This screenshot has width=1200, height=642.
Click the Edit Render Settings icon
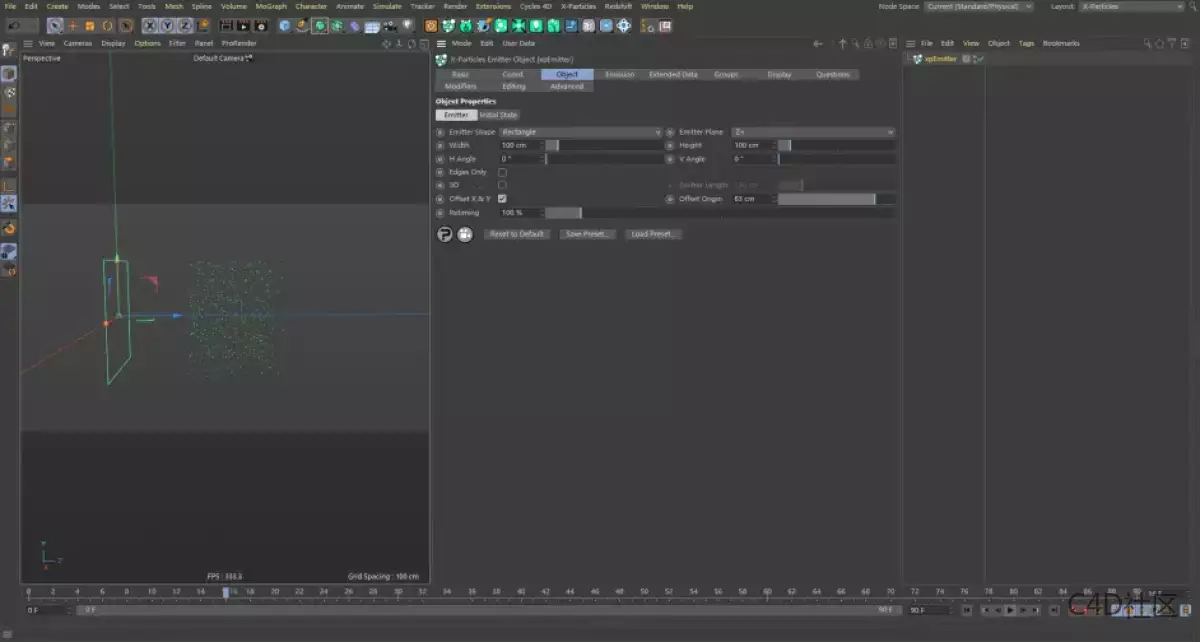(260, 26)
